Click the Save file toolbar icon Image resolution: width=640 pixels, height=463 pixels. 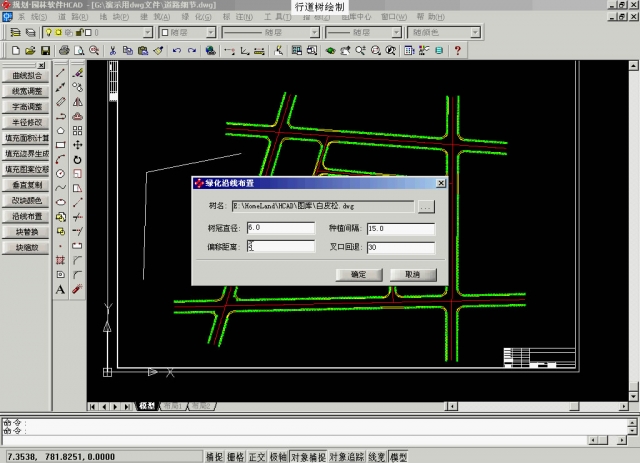(45, 50)
